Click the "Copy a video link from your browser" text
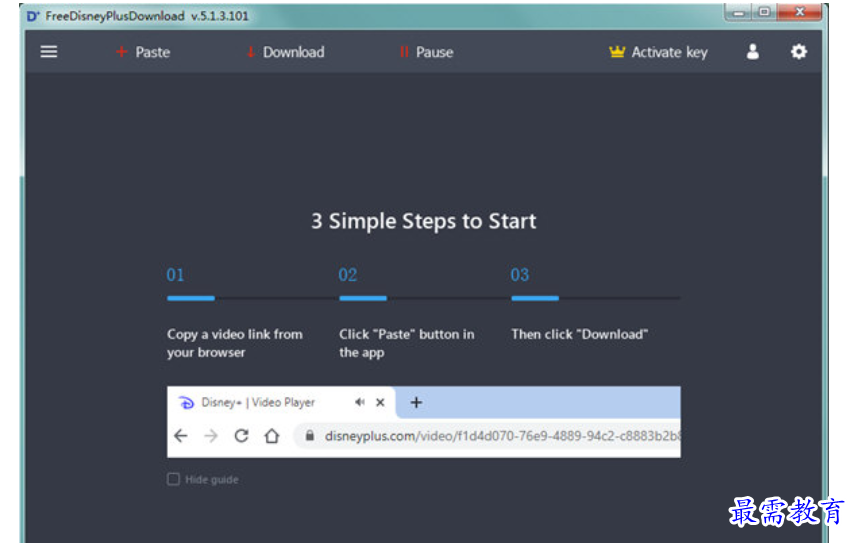 click(x=235, y=343)
